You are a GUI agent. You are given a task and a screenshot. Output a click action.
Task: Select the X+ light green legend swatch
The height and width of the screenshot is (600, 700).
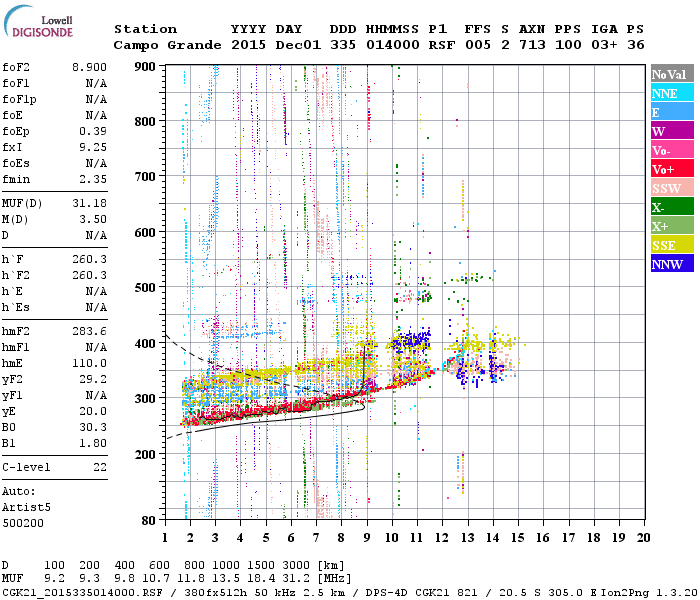[x=672, y=225]
